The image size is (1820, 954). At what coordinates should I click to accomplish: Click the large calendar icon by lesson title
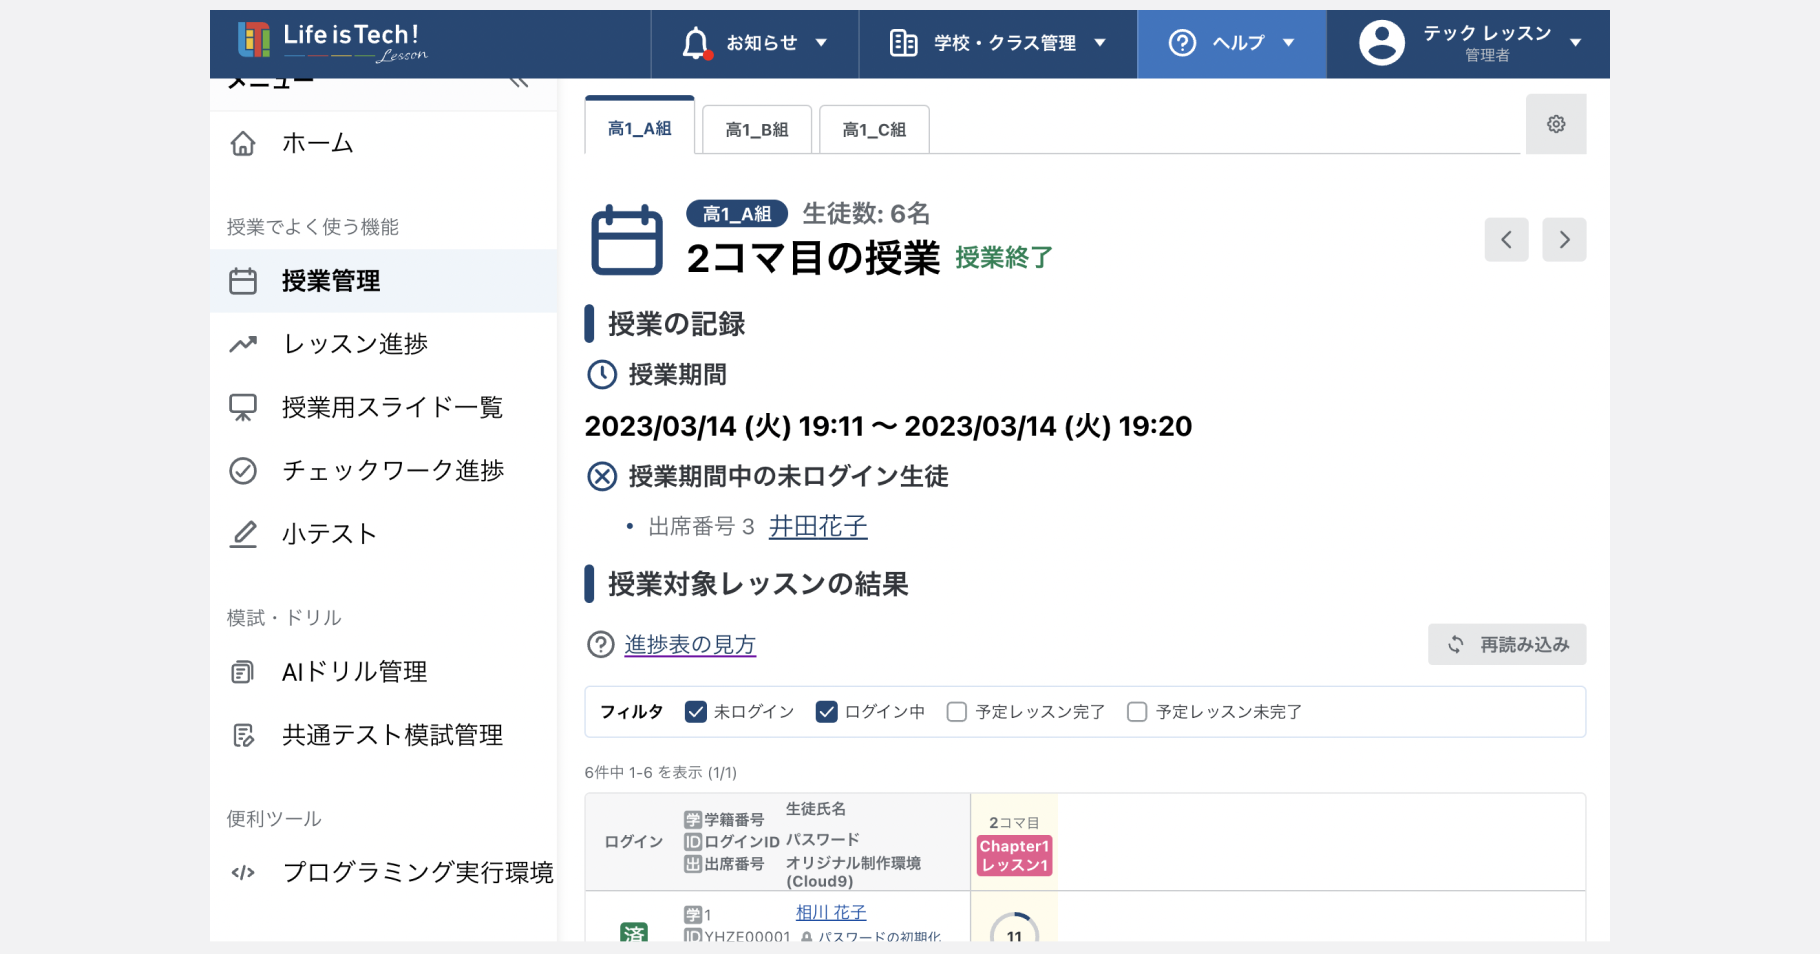627,239
